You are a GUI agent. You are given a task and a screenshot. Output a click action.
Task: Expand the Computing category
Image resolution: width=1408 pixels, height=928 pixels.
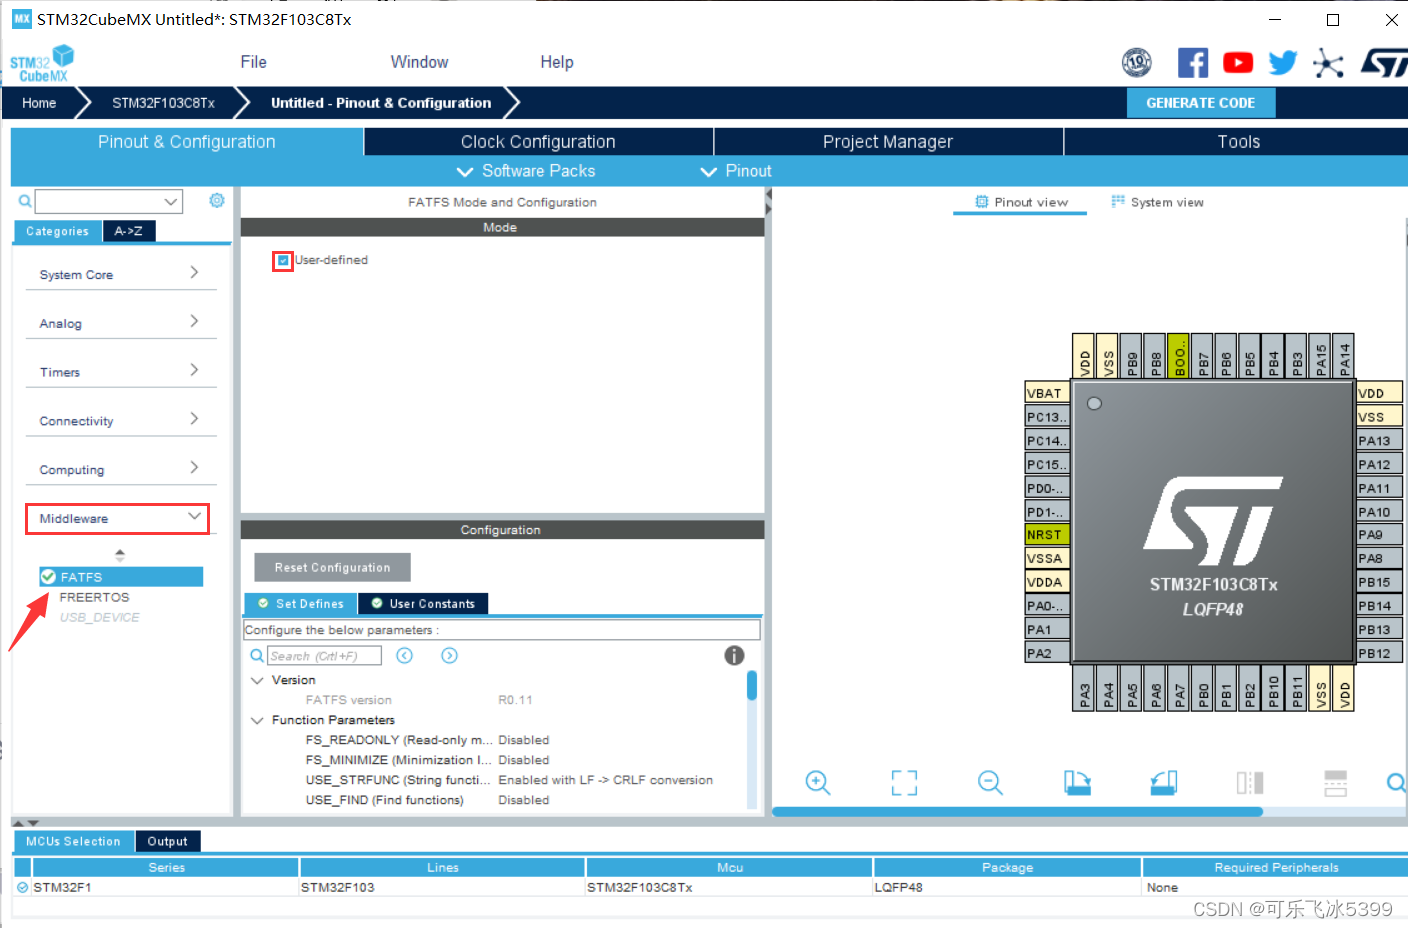[x=194, y=468]
